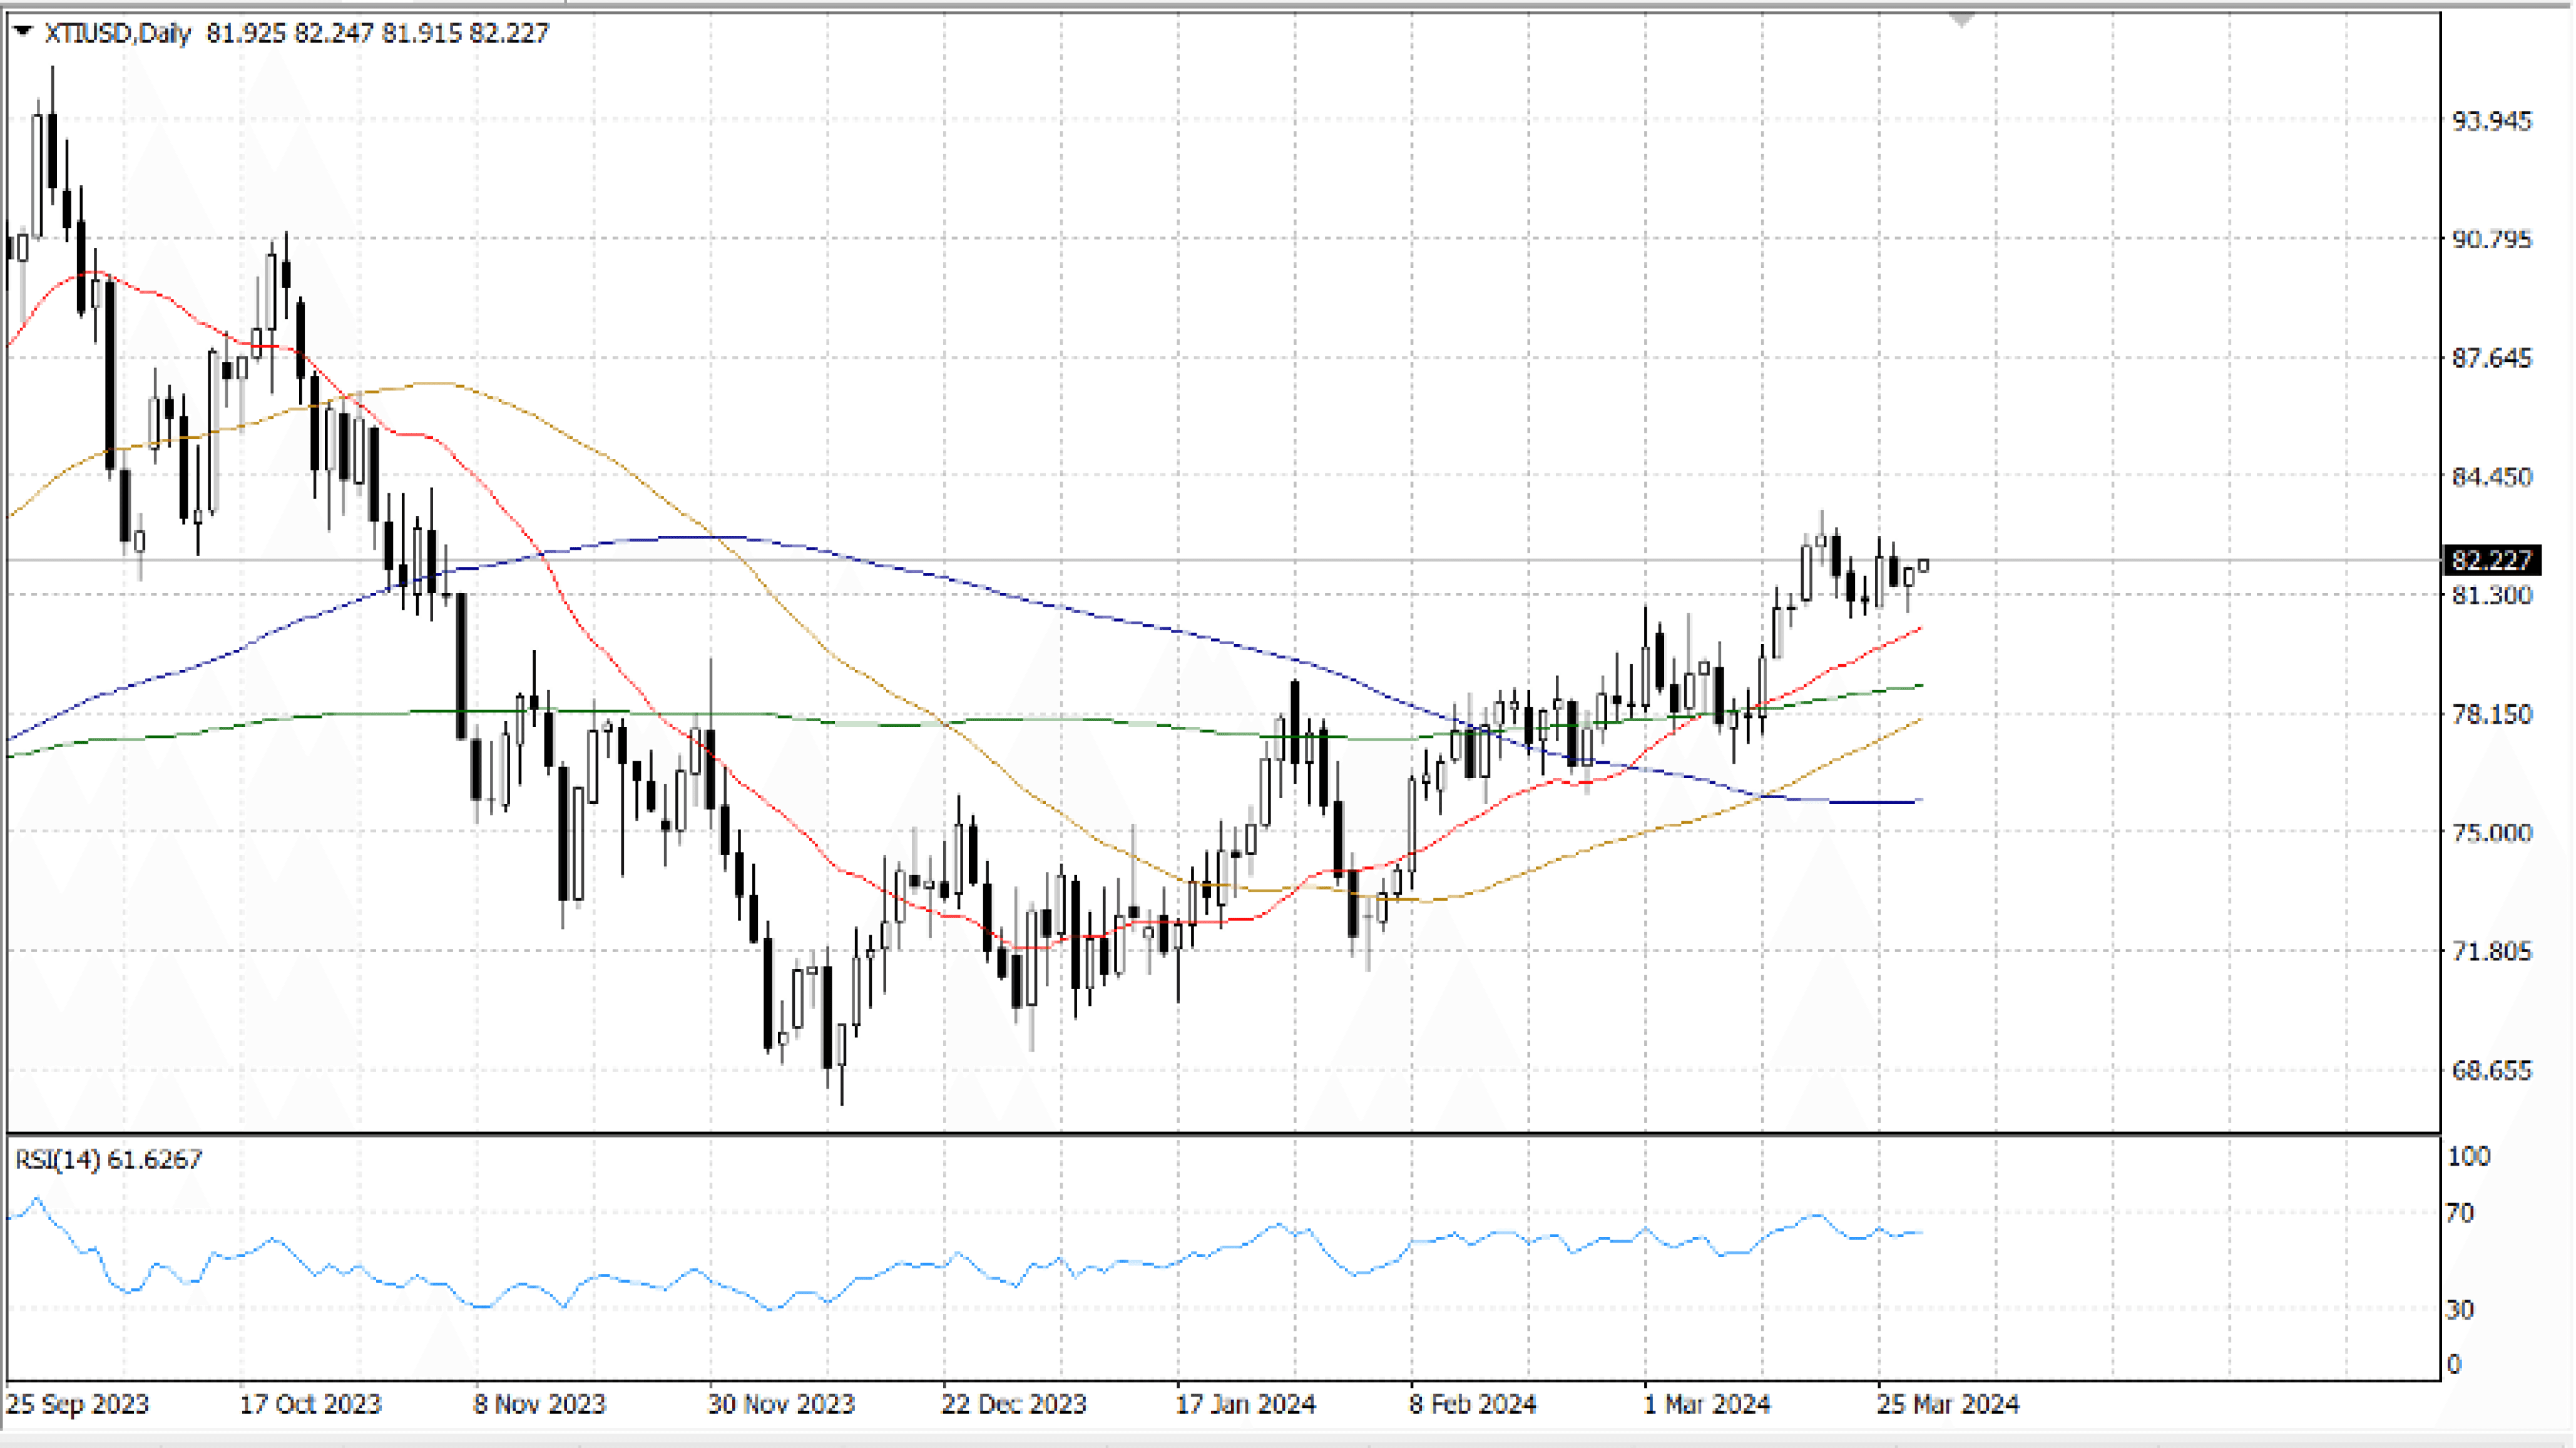The height and width of the screenshot is (1448, 2576).
Task: Click the 1 Mar 2024 date label
Action: (x=1706, y=1404)
